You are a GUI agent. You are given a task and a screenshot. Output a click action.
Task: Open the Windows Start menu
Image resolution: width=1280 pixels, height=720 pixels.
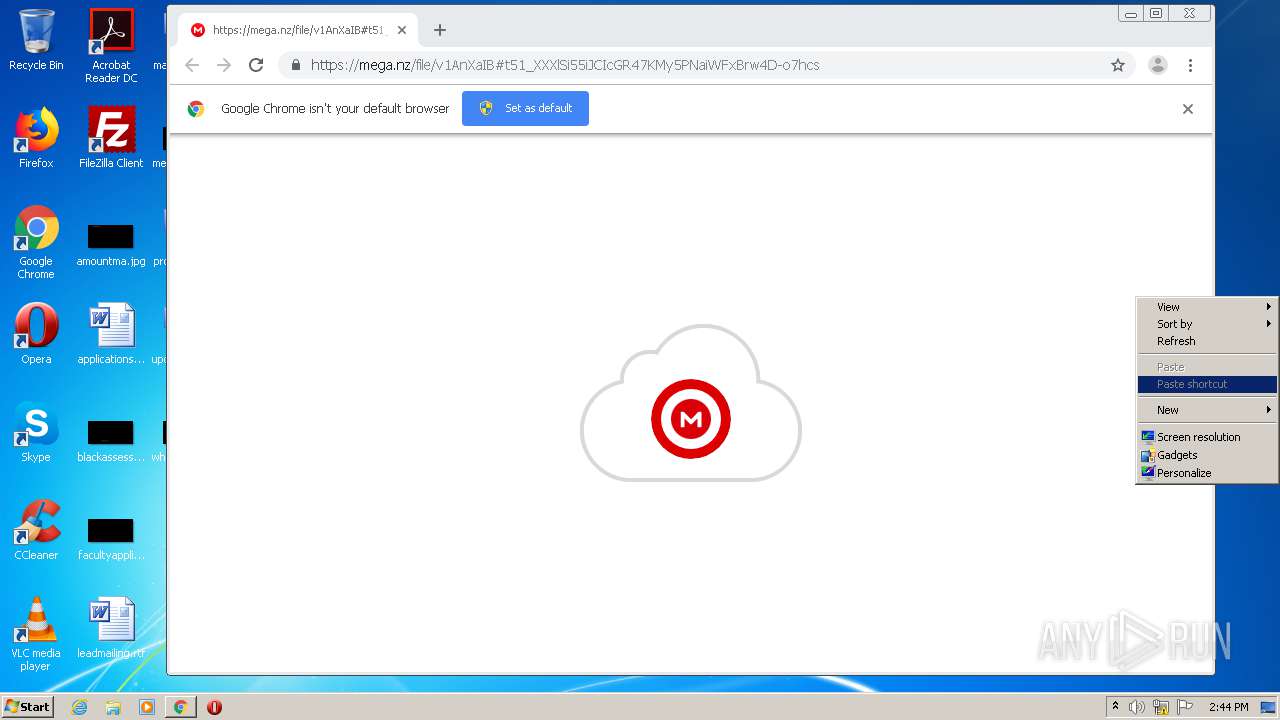(x=28, y=707)
